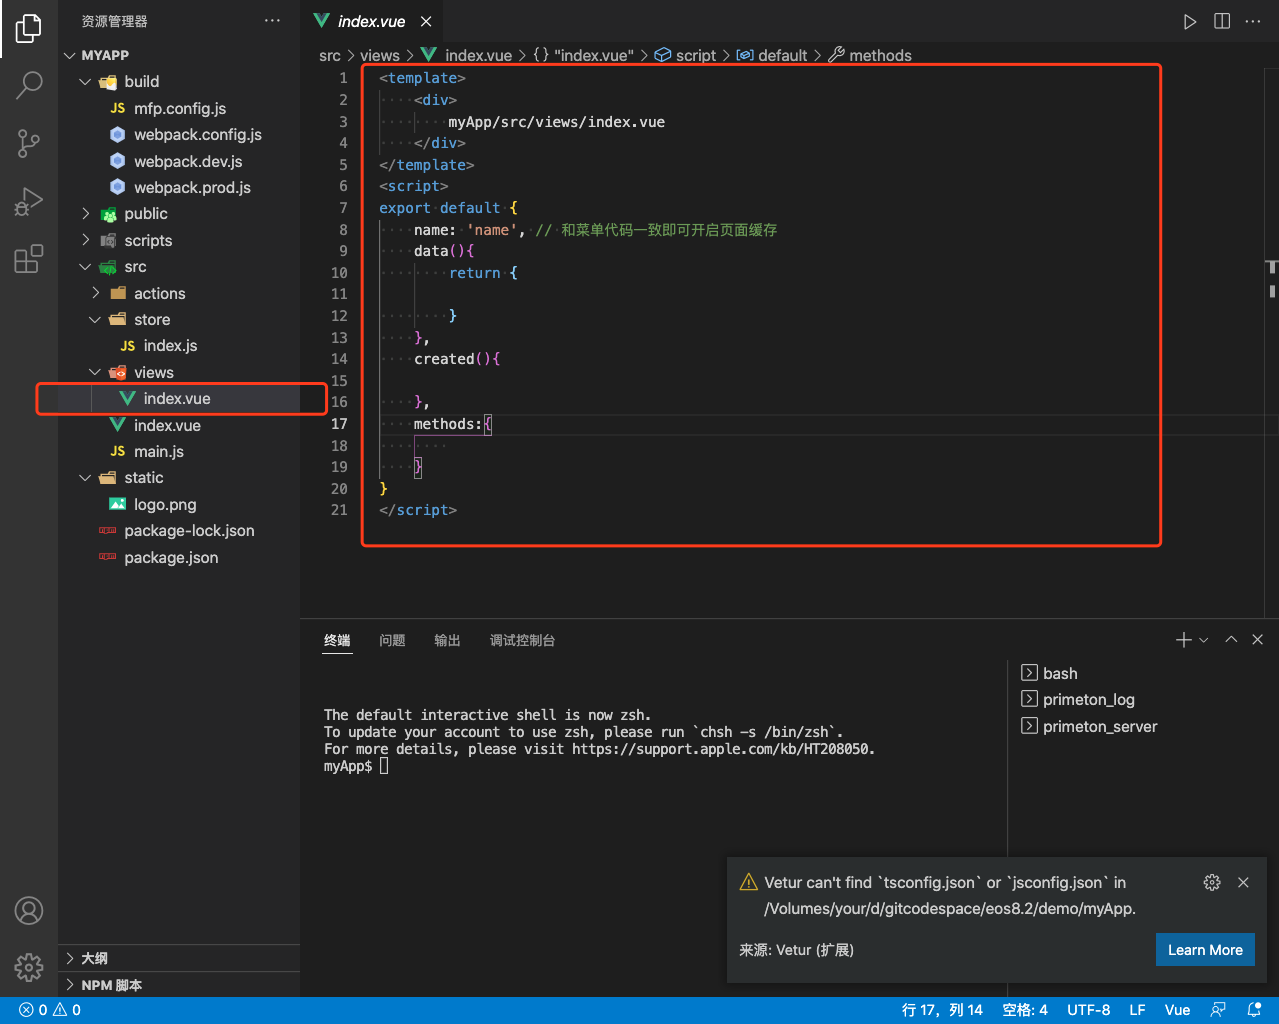Viewport: 1279px width, 1024px height.
Task: Click the Run button in editor title bar
Action: [1189, 21]
